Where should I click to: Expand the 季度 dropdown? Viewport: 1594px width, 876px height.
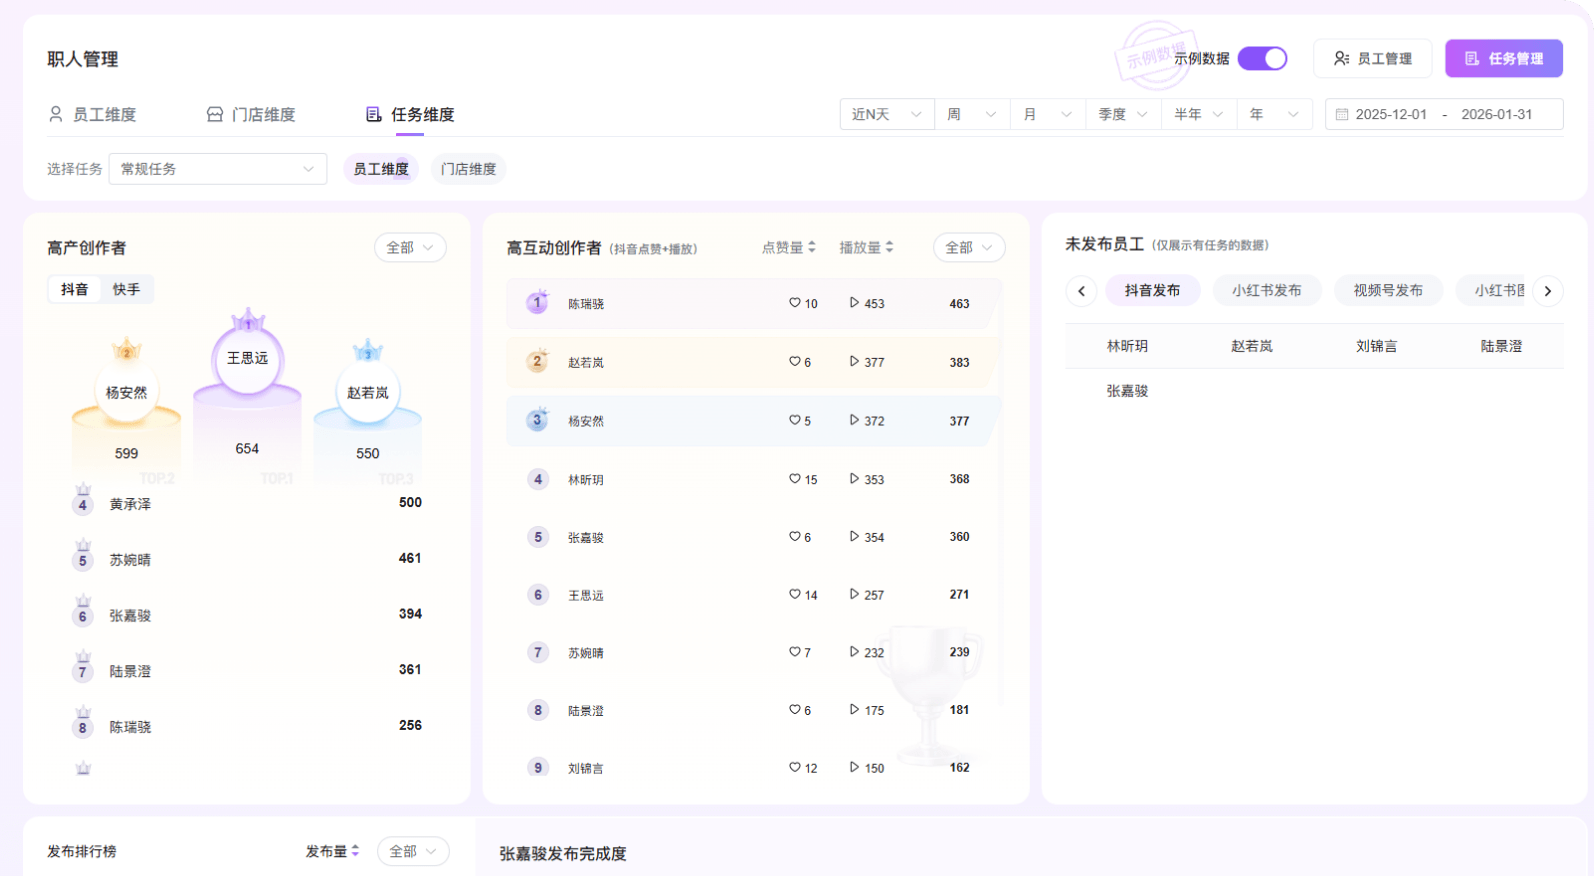[x=1122, y=115]
